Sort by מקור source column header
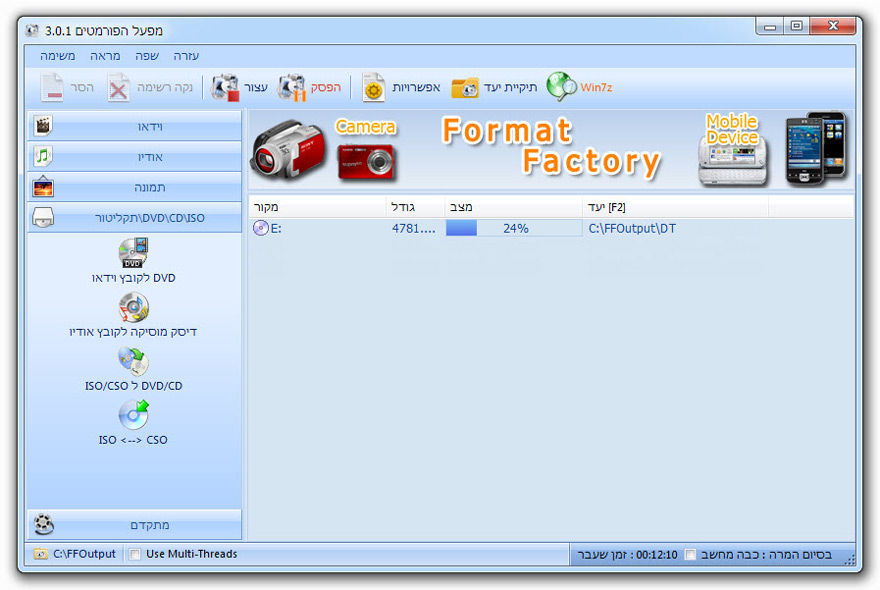This screenshot has width=880, height=590. pyautogui.click(x=317, y=207)
